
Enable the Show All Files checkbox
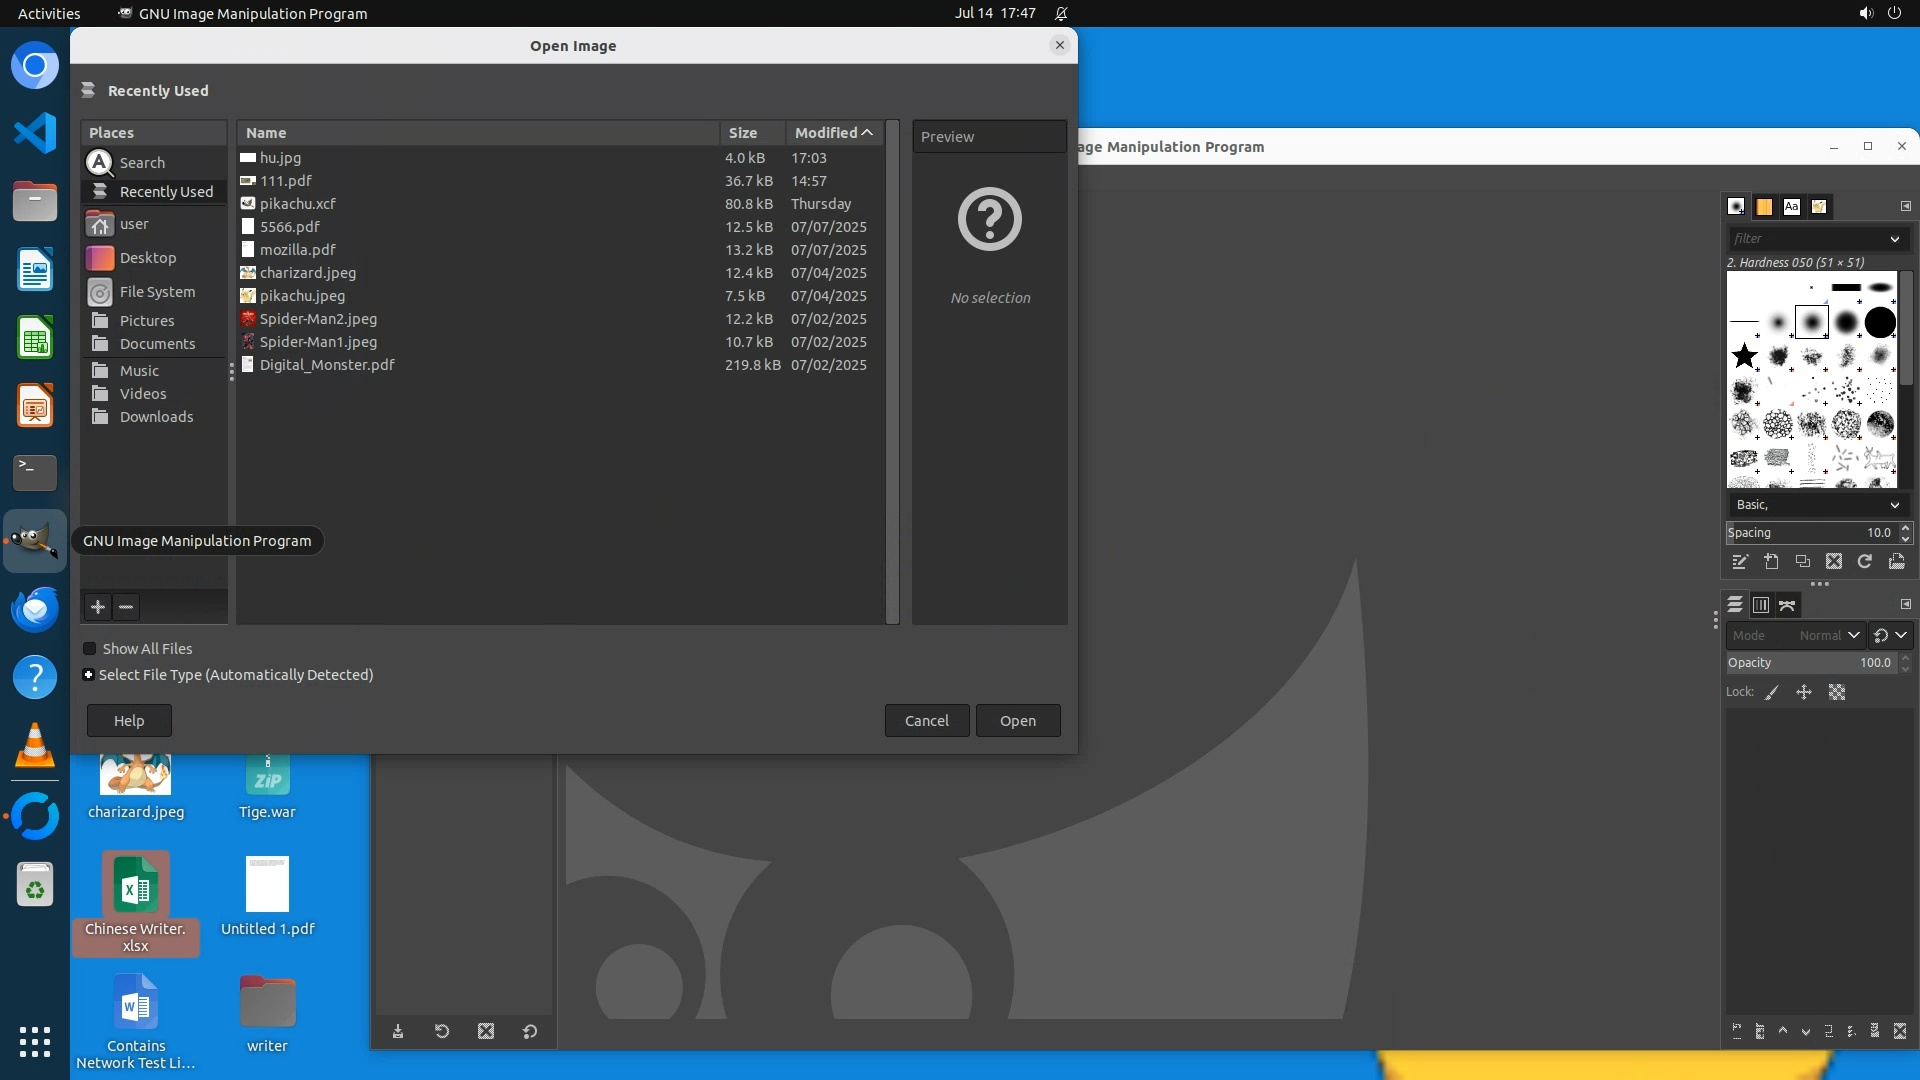[90, 649]
